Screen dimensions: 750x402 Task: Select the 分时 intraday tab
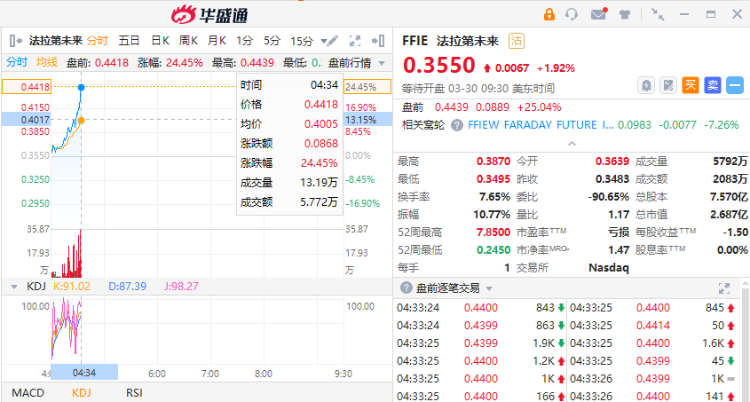[x=97, y=41]
